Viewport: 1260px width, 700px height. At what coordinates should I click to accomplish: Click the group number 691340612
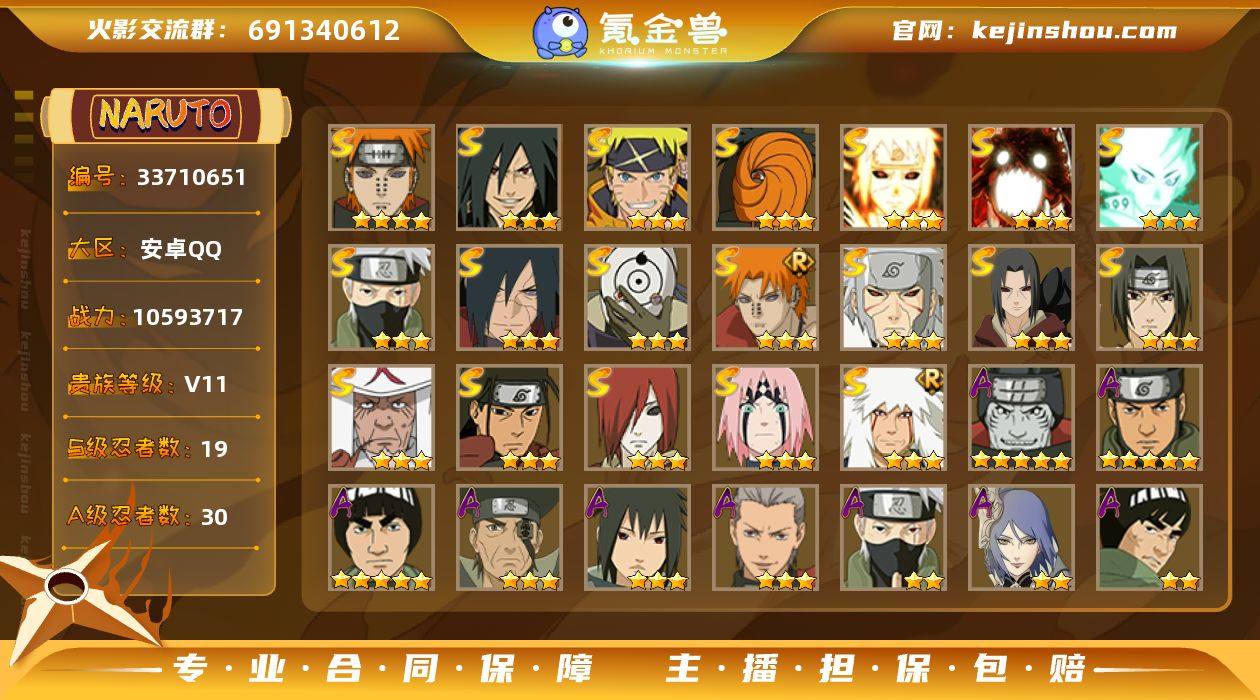click(x=324, y=30)
